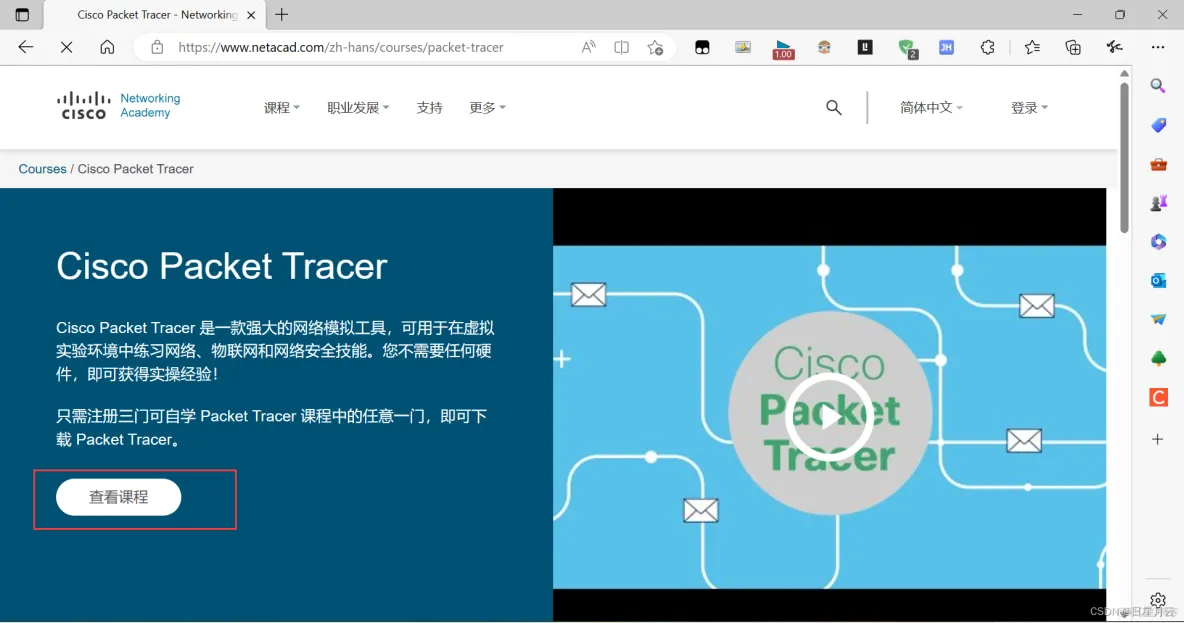Open the sidebar Outlook icon

point(1158,281)
